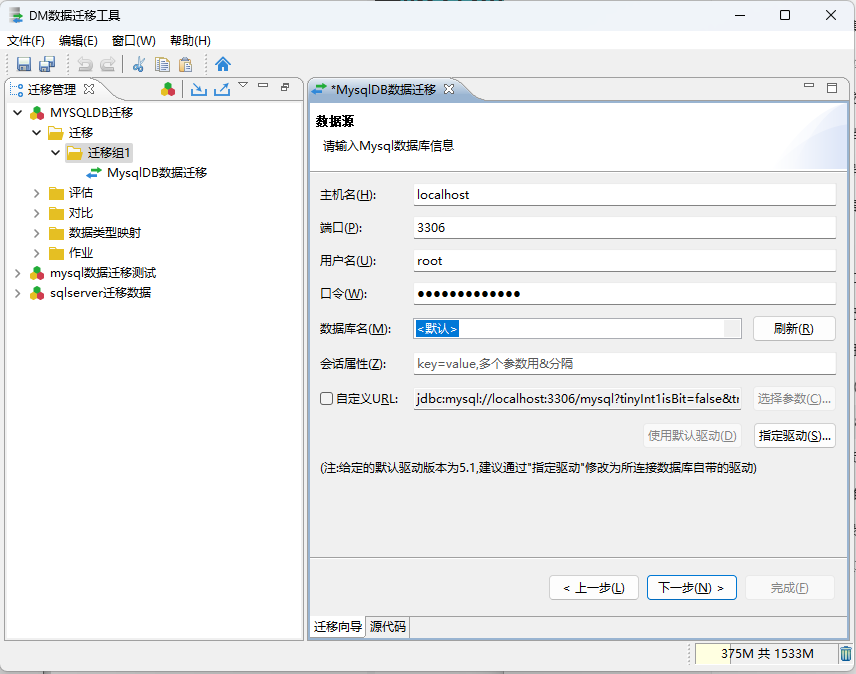Click the 刷新(R) button
Image resolution: width=856 pixels, height=674 pixels.
pos(794,329)
